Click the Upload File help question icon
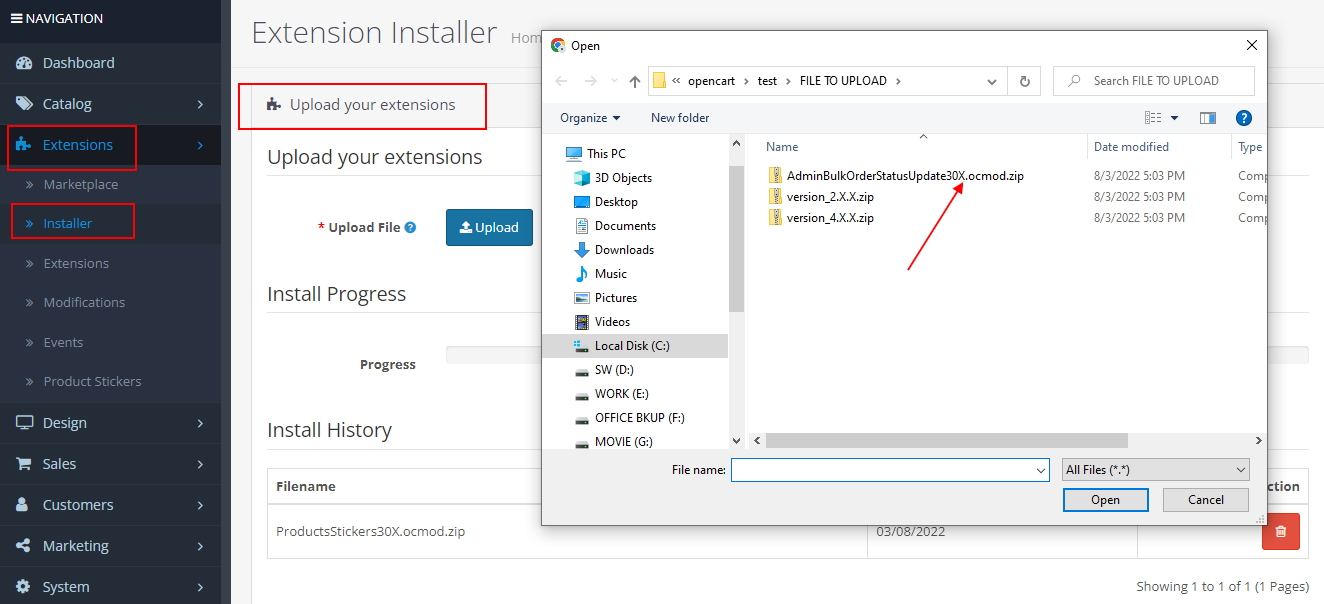The width and height of the screenshot is (1324, 604). click(410, 228)
